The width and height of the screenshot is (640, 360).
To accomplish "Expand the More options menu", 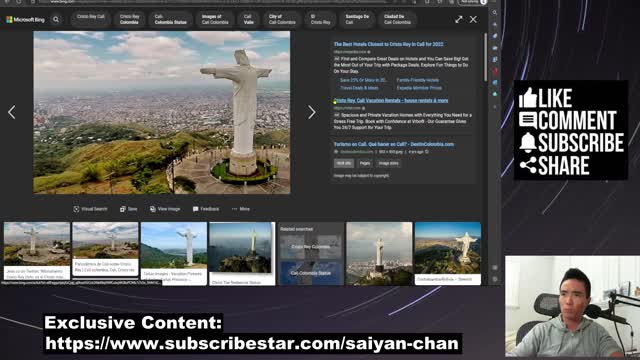I will coord(241,209).
